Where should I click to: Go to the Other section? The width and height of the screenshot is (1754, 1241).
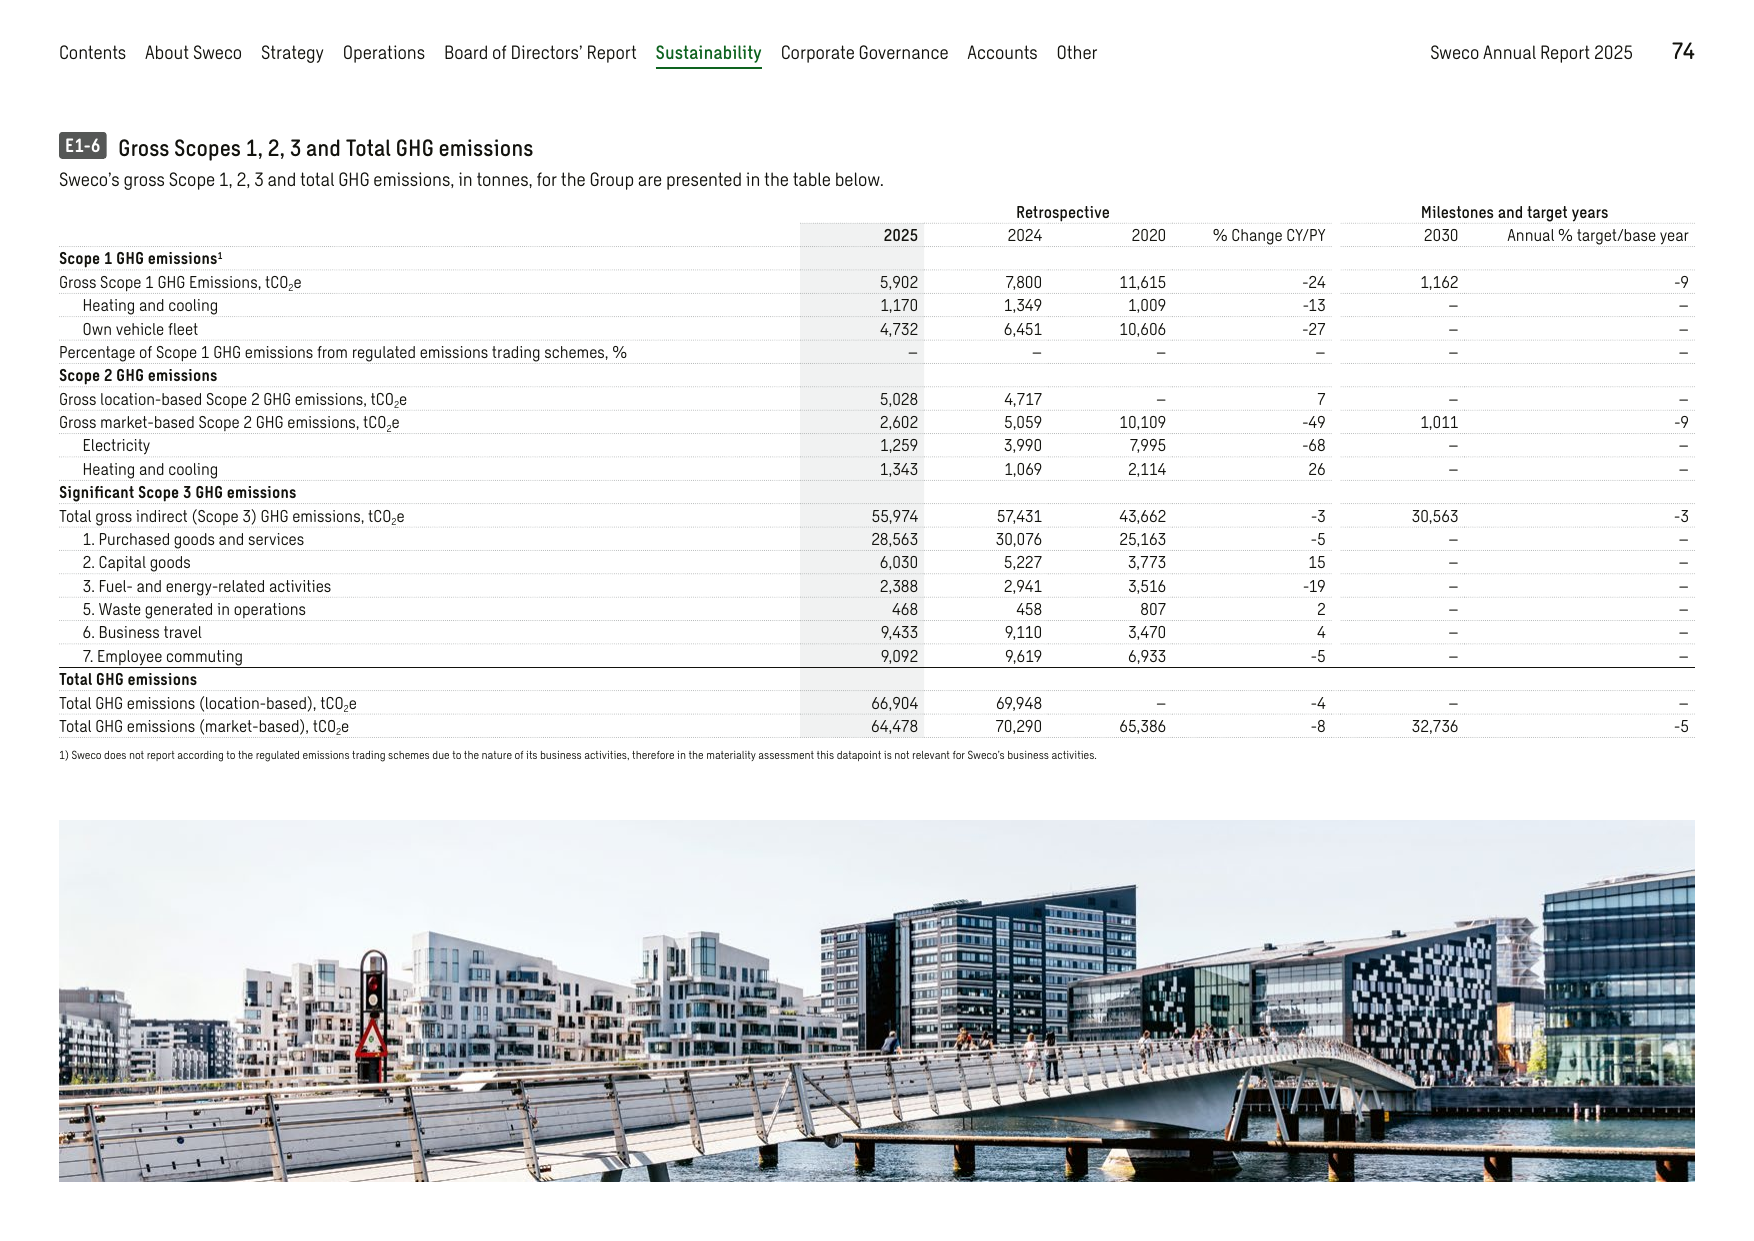click(1077, 53)
